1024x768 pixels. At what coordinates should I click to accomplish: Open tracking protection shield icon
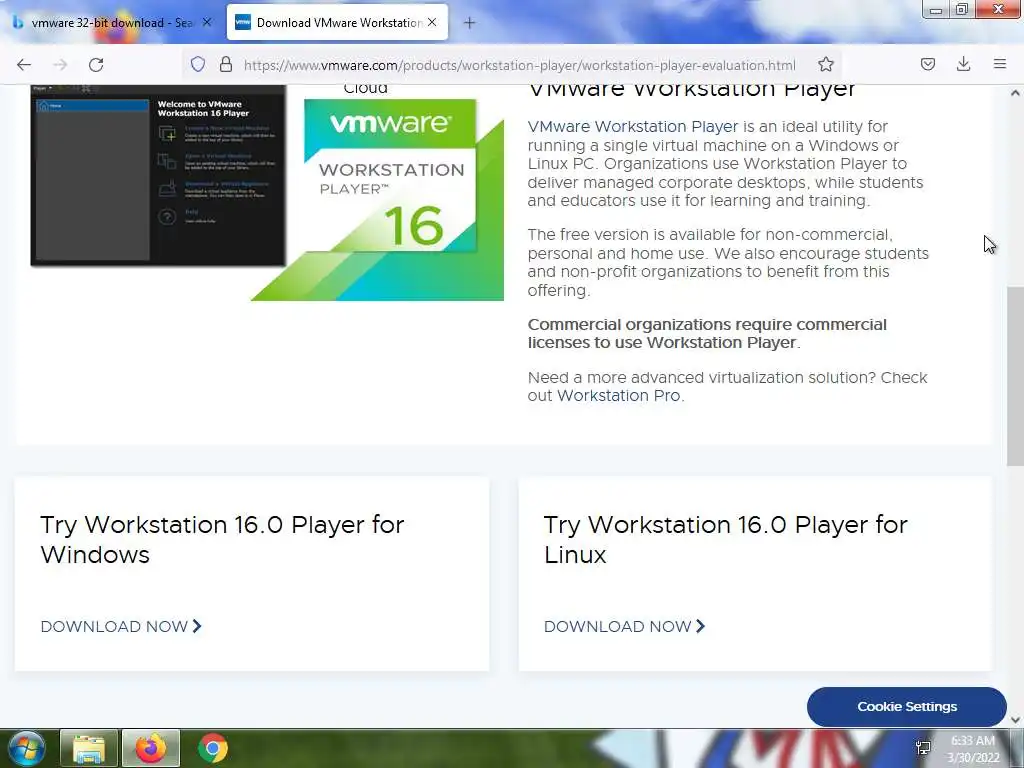(x=198, y=64)
